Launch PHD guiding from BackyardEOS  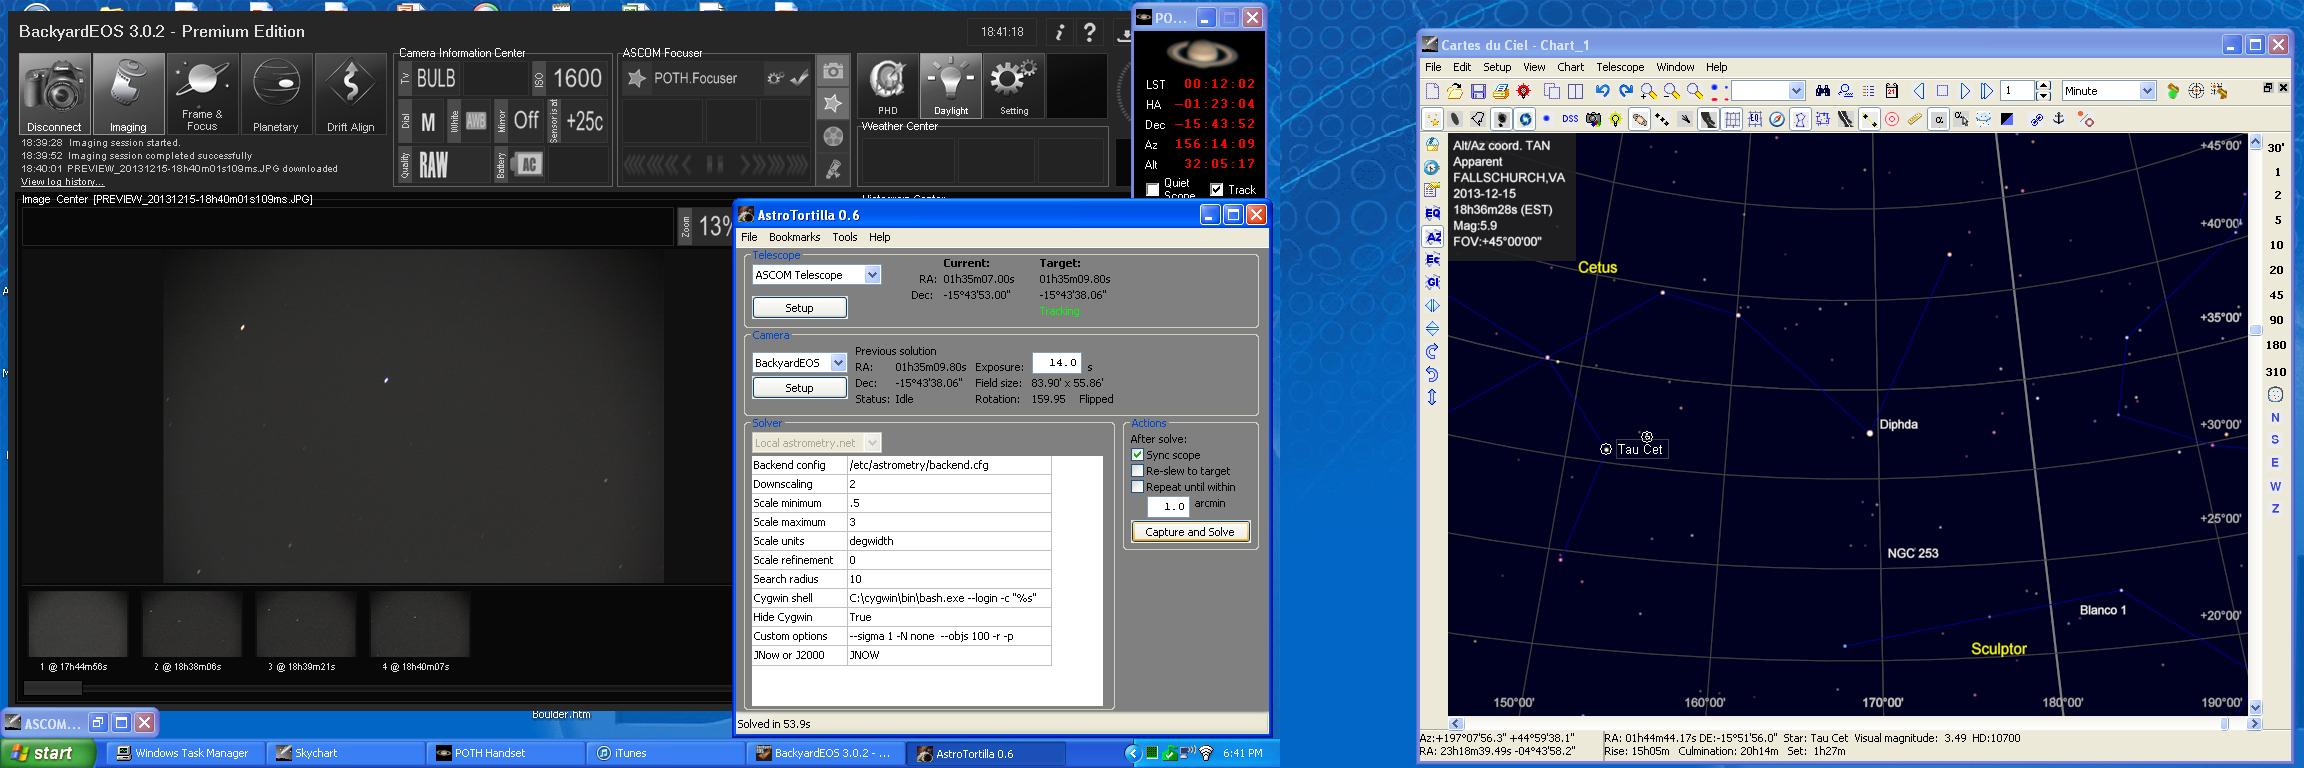click(887, 87)
